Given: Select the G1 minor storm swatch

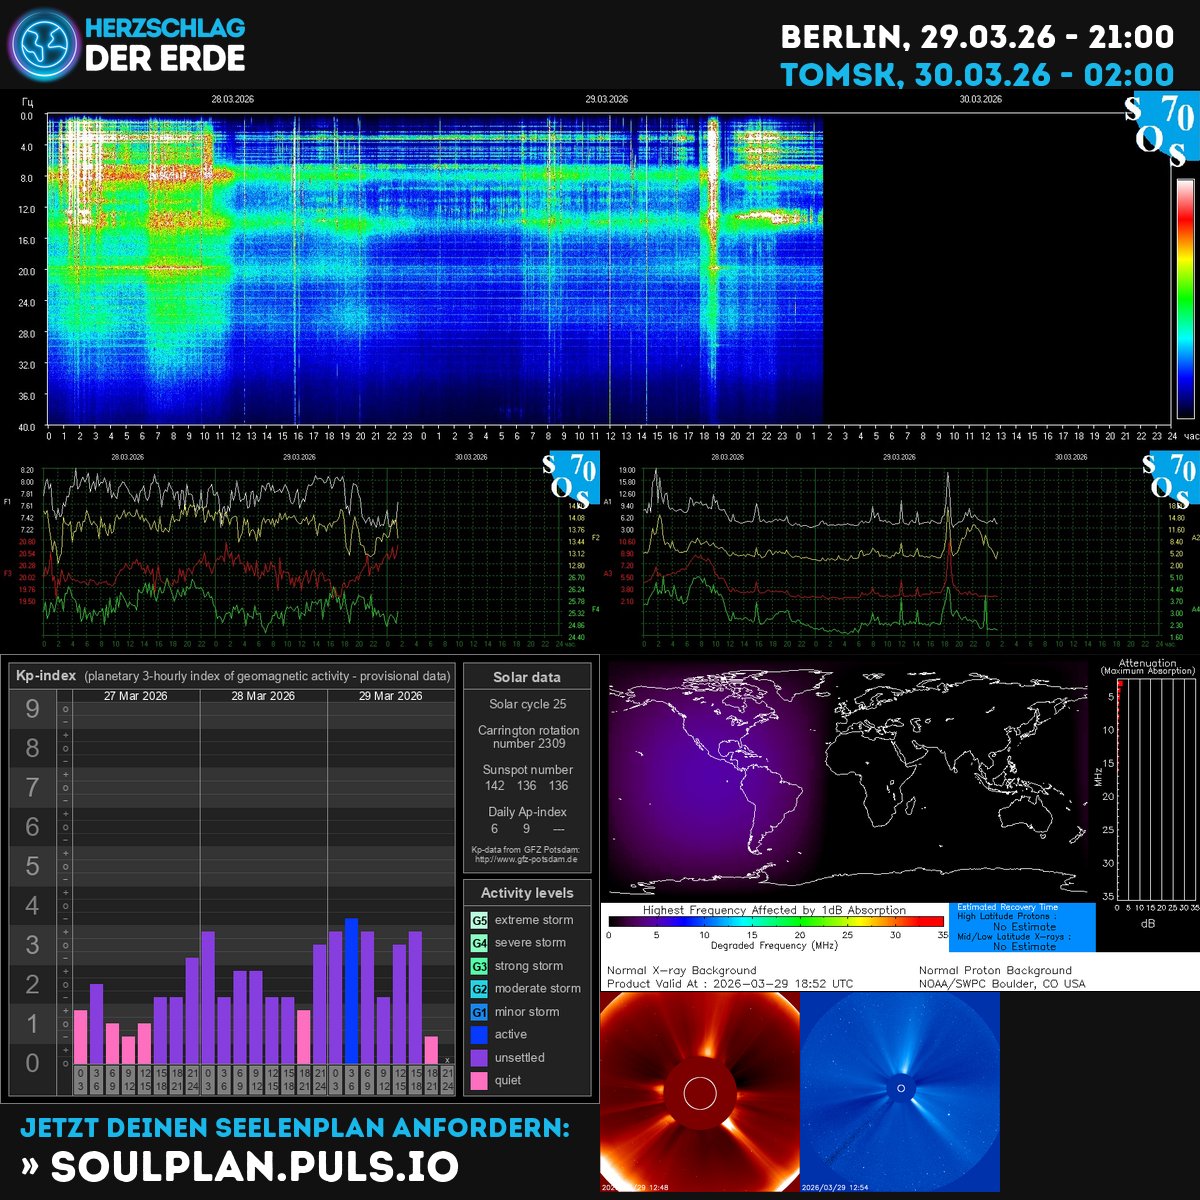Looking at the screenshot, I should pyautogui.click(x=479, y=1012).
